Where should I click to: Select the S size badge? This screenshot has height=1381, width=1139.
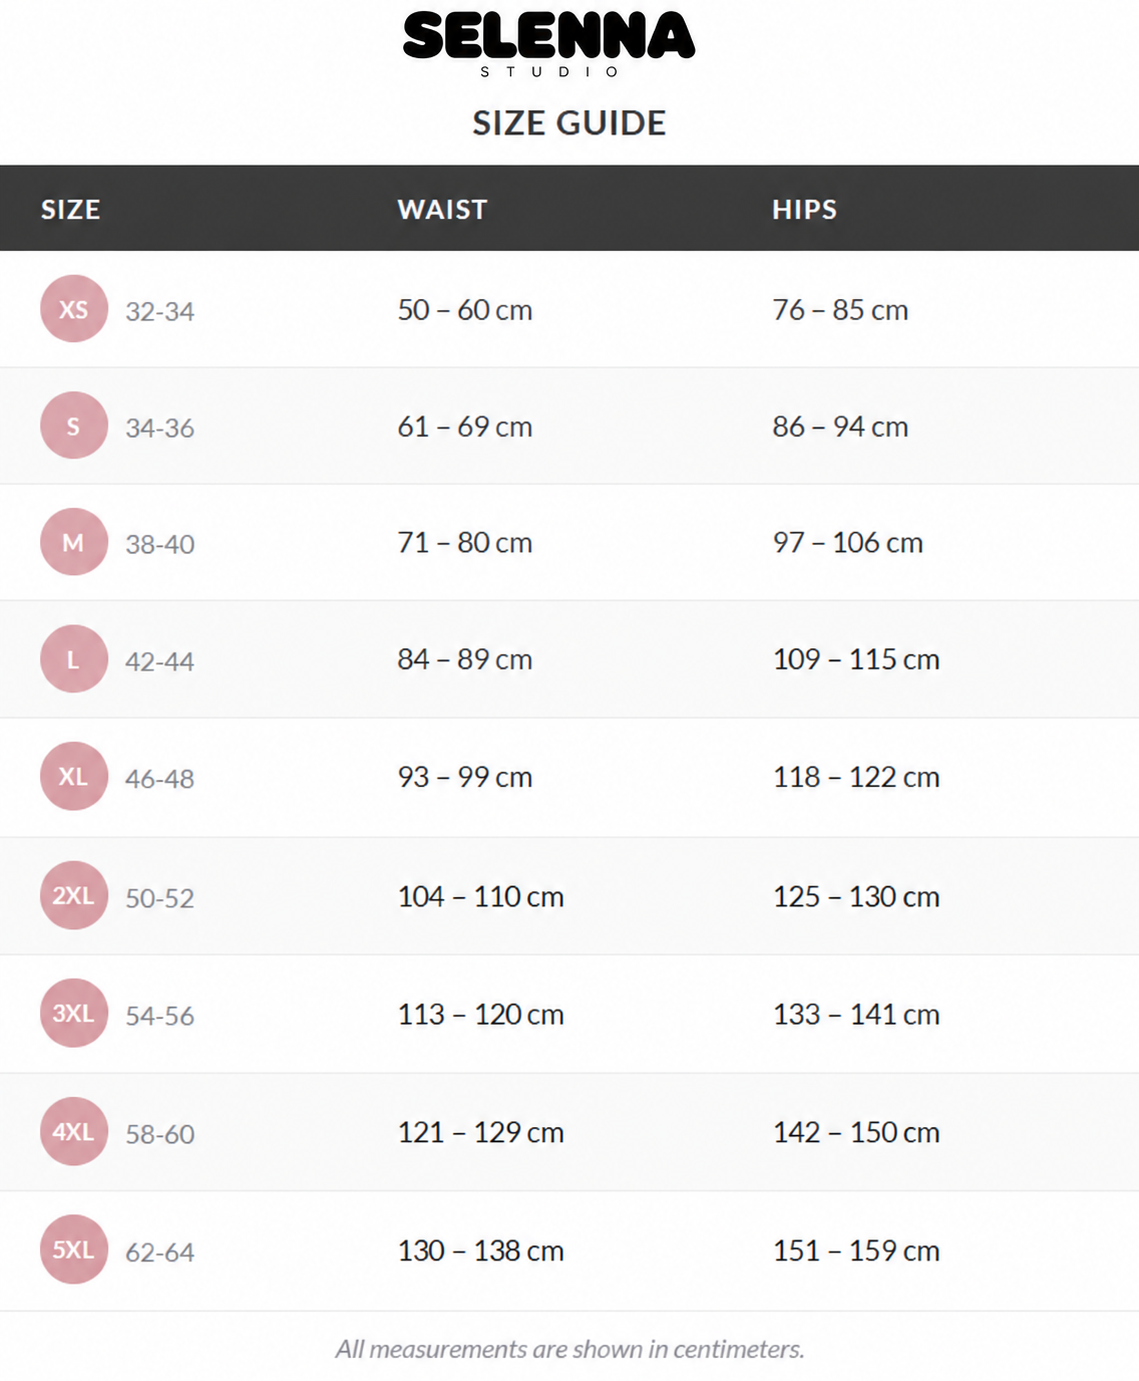(74, 426)
